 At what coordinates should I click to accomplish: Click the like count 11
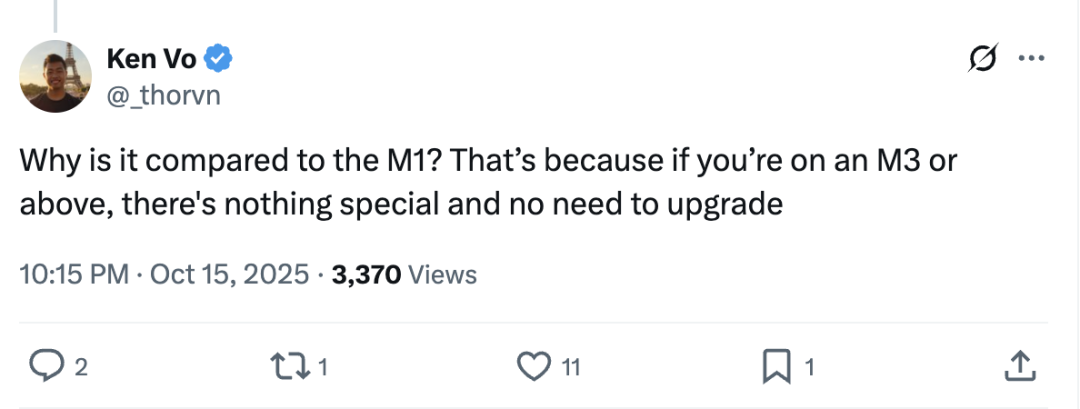click(x=571, y=368)
